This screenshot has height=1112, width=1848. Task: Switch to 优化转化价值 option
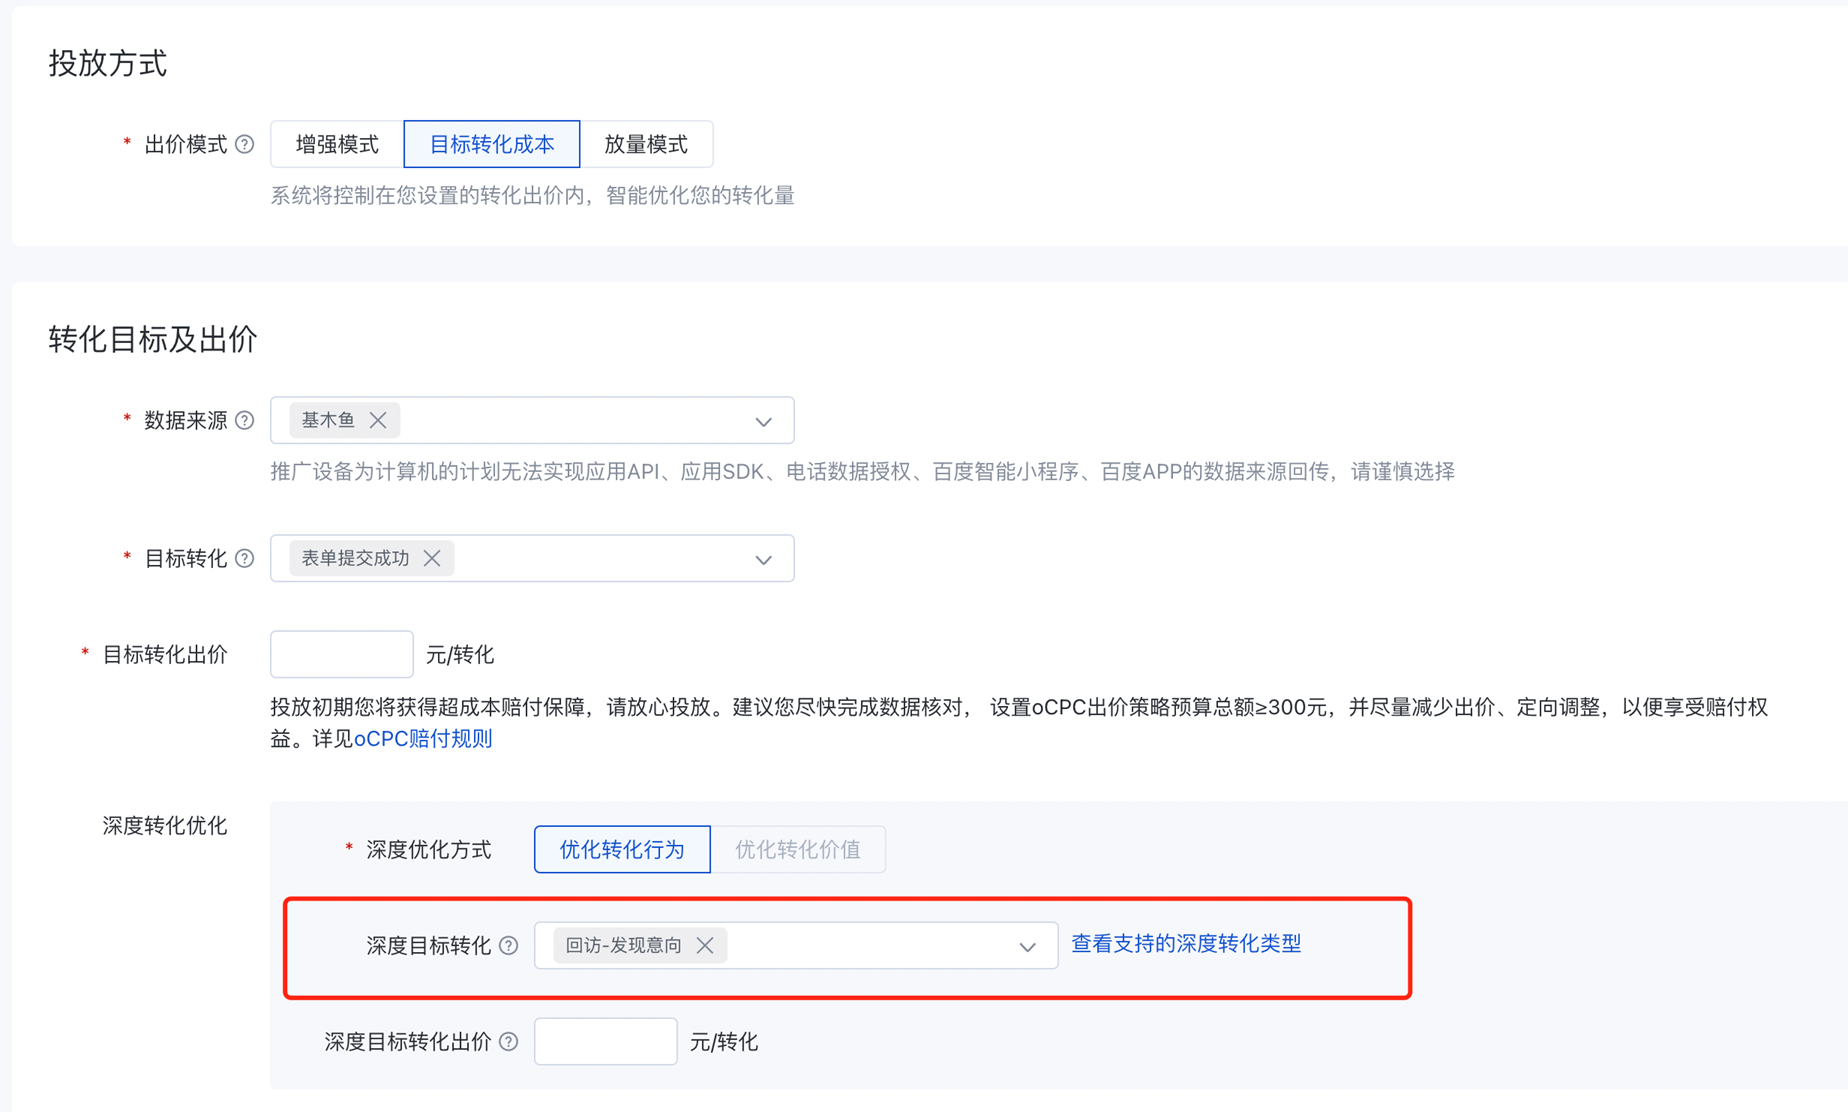pos(797,850)
